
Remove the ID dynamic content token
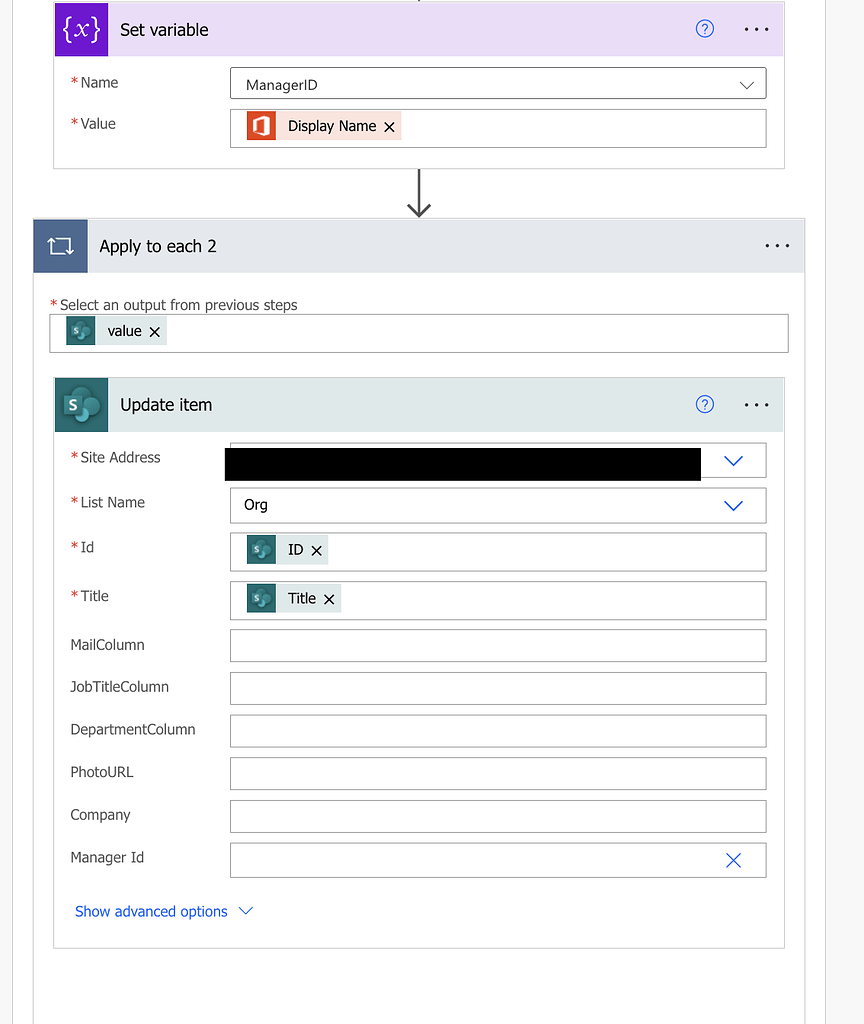pos(317,551)
